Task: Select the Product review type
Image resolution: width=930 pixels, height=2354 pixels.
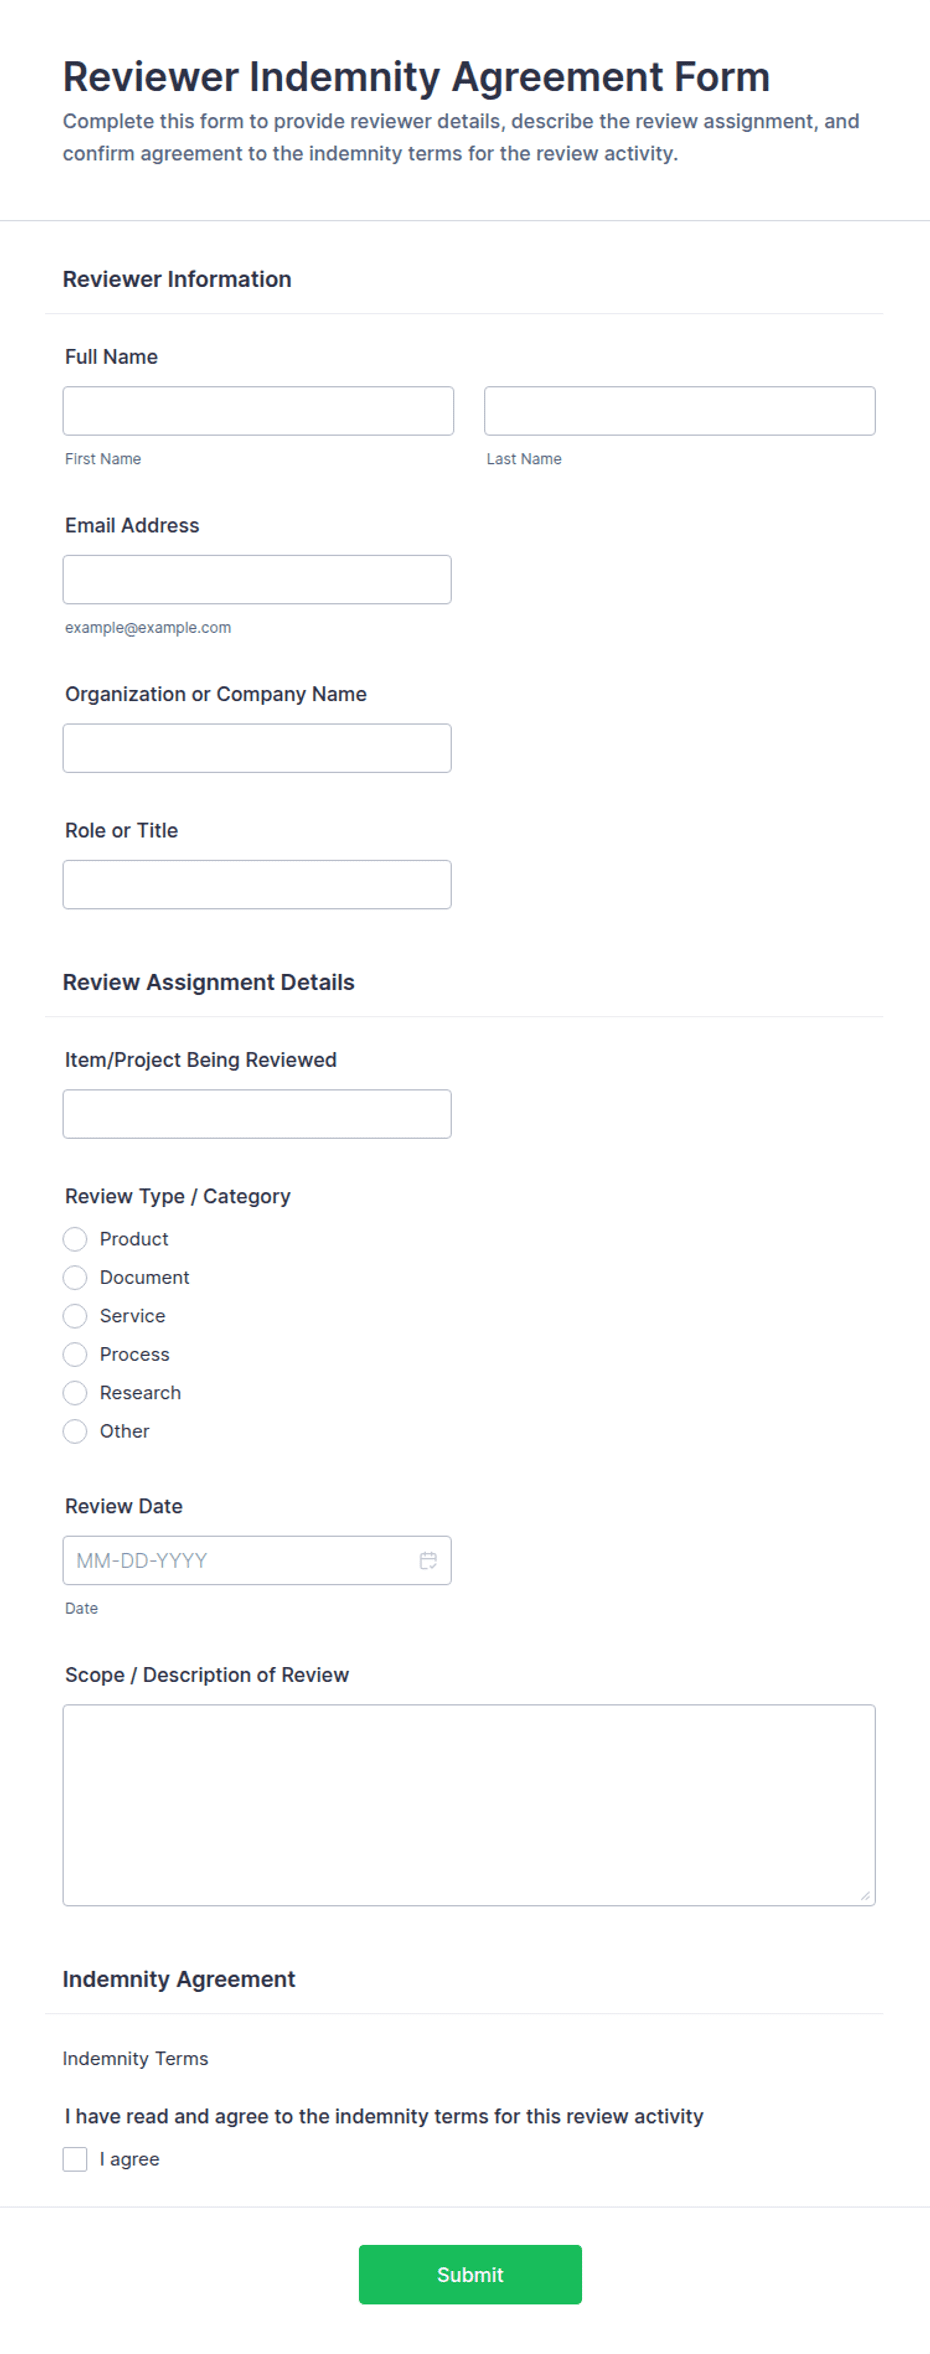Action: [x=75, y=1239]
